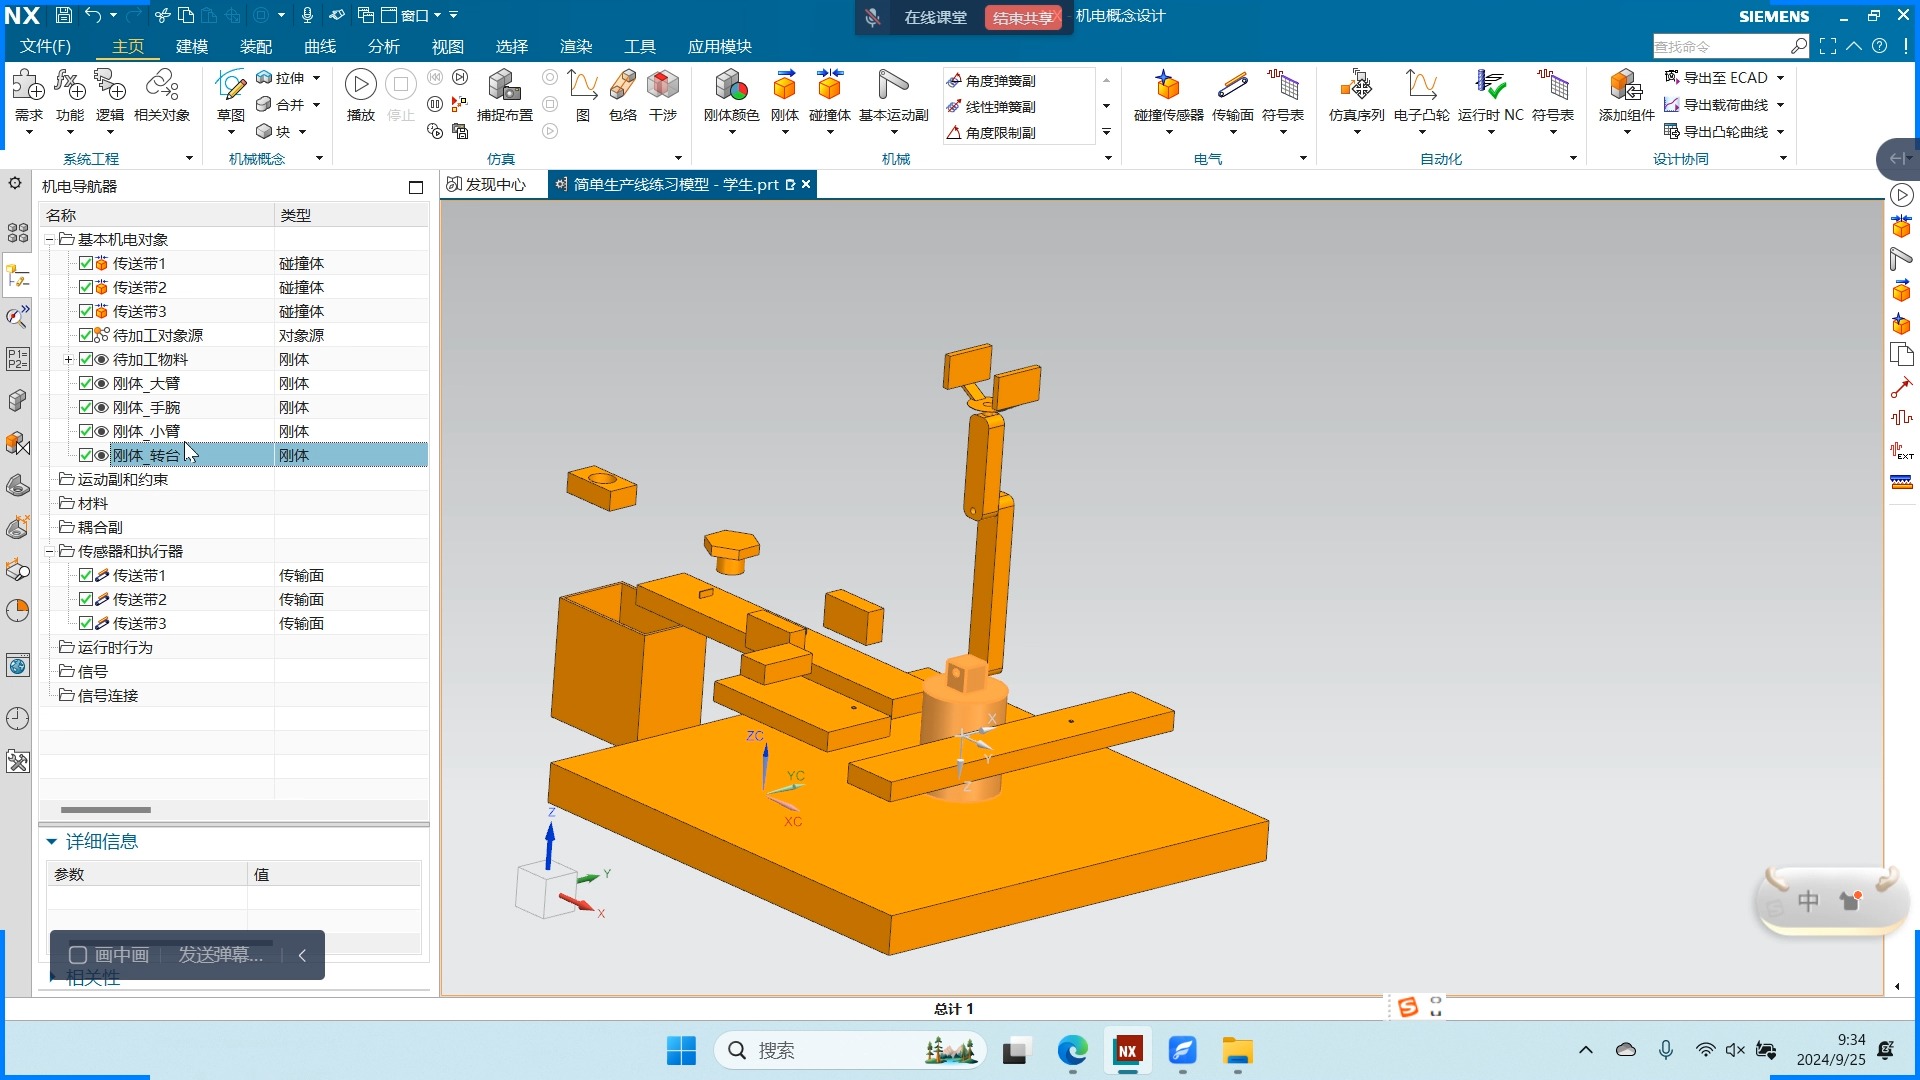1920x1080 pixels.
Task: Select the 碰撞体 collision body tool
Action: [829, 88]
